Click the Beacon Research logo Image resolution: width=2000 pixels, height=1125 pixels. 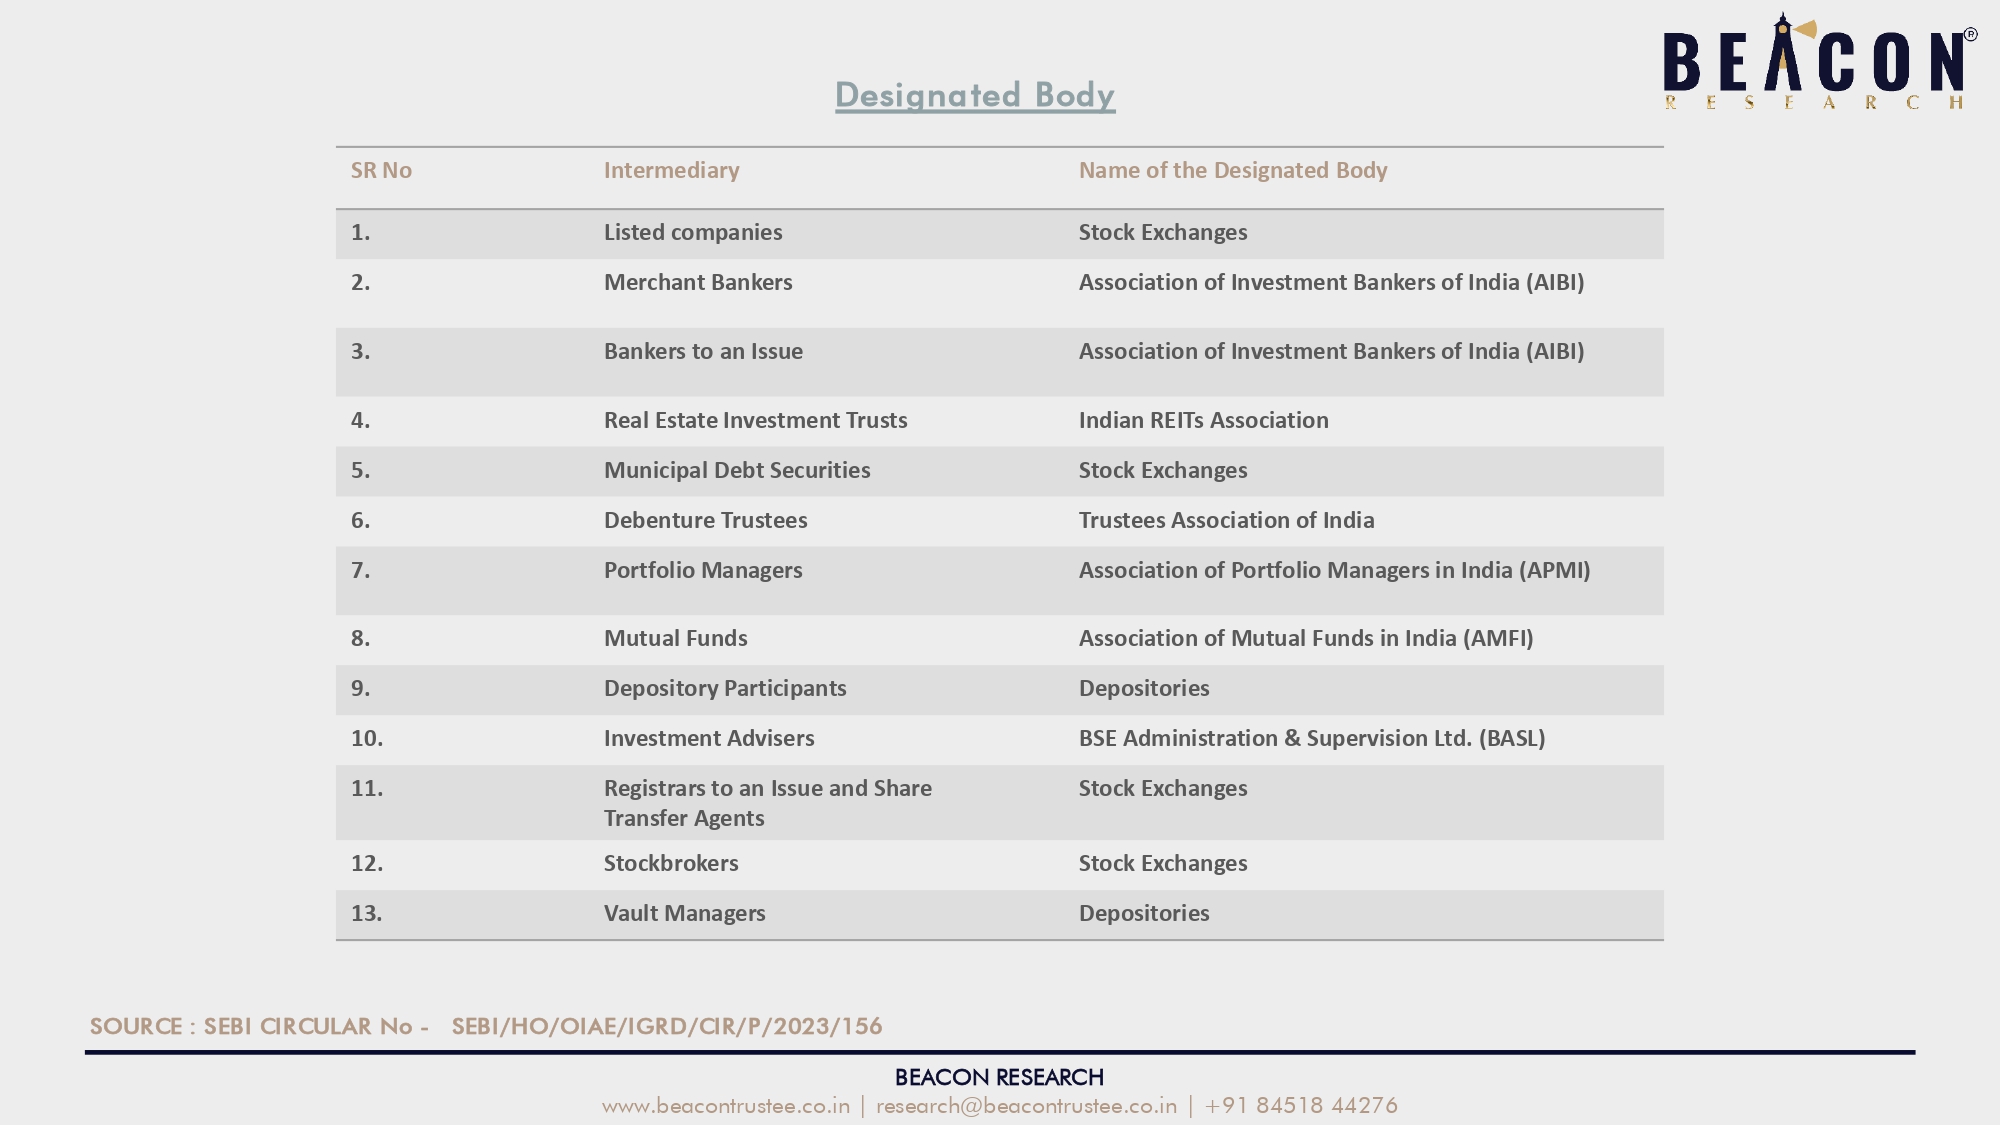1820,62
